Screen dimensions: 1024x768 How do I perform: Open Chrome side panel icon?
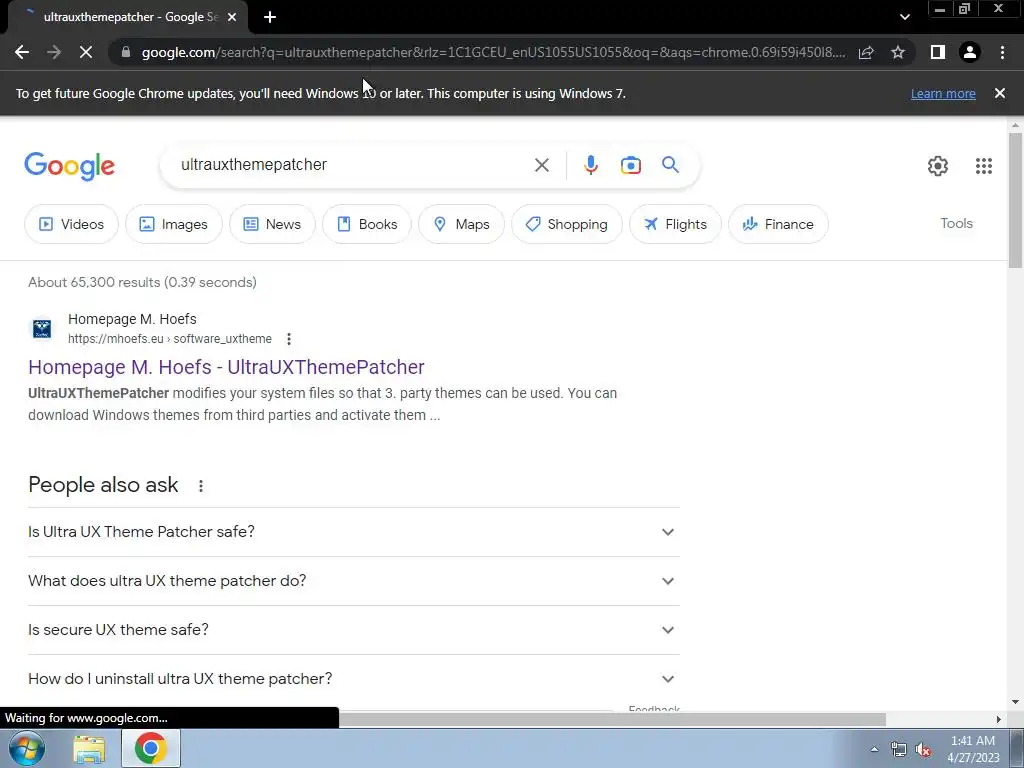(938, 52)
